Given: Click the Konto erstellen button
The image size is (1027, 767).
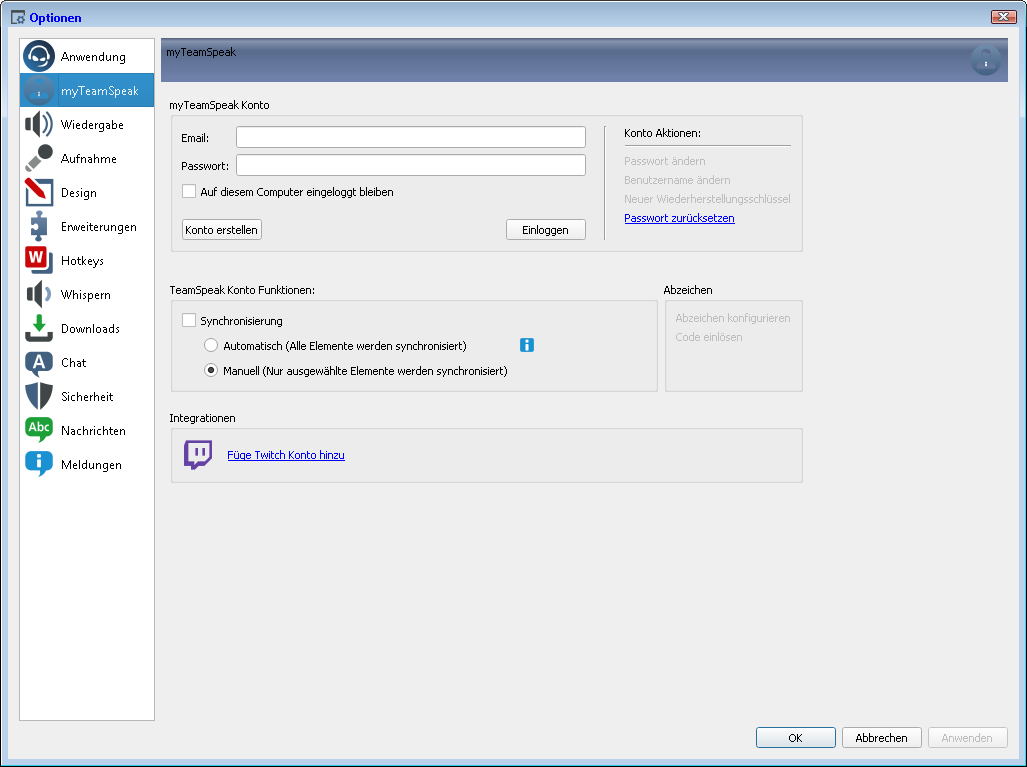Looking at the screenshot, I should pos(221,230).
